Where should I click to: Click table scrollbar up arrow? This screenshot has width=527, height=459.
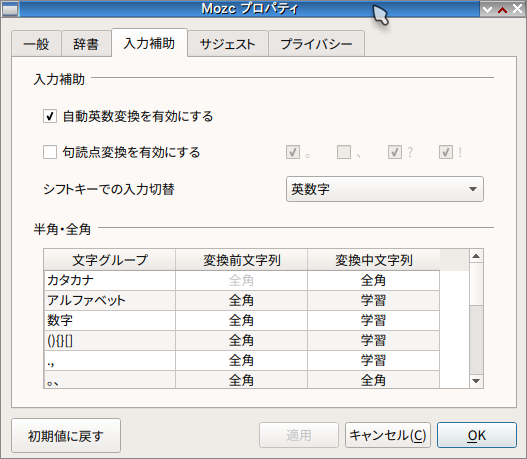tap(476, 256)
